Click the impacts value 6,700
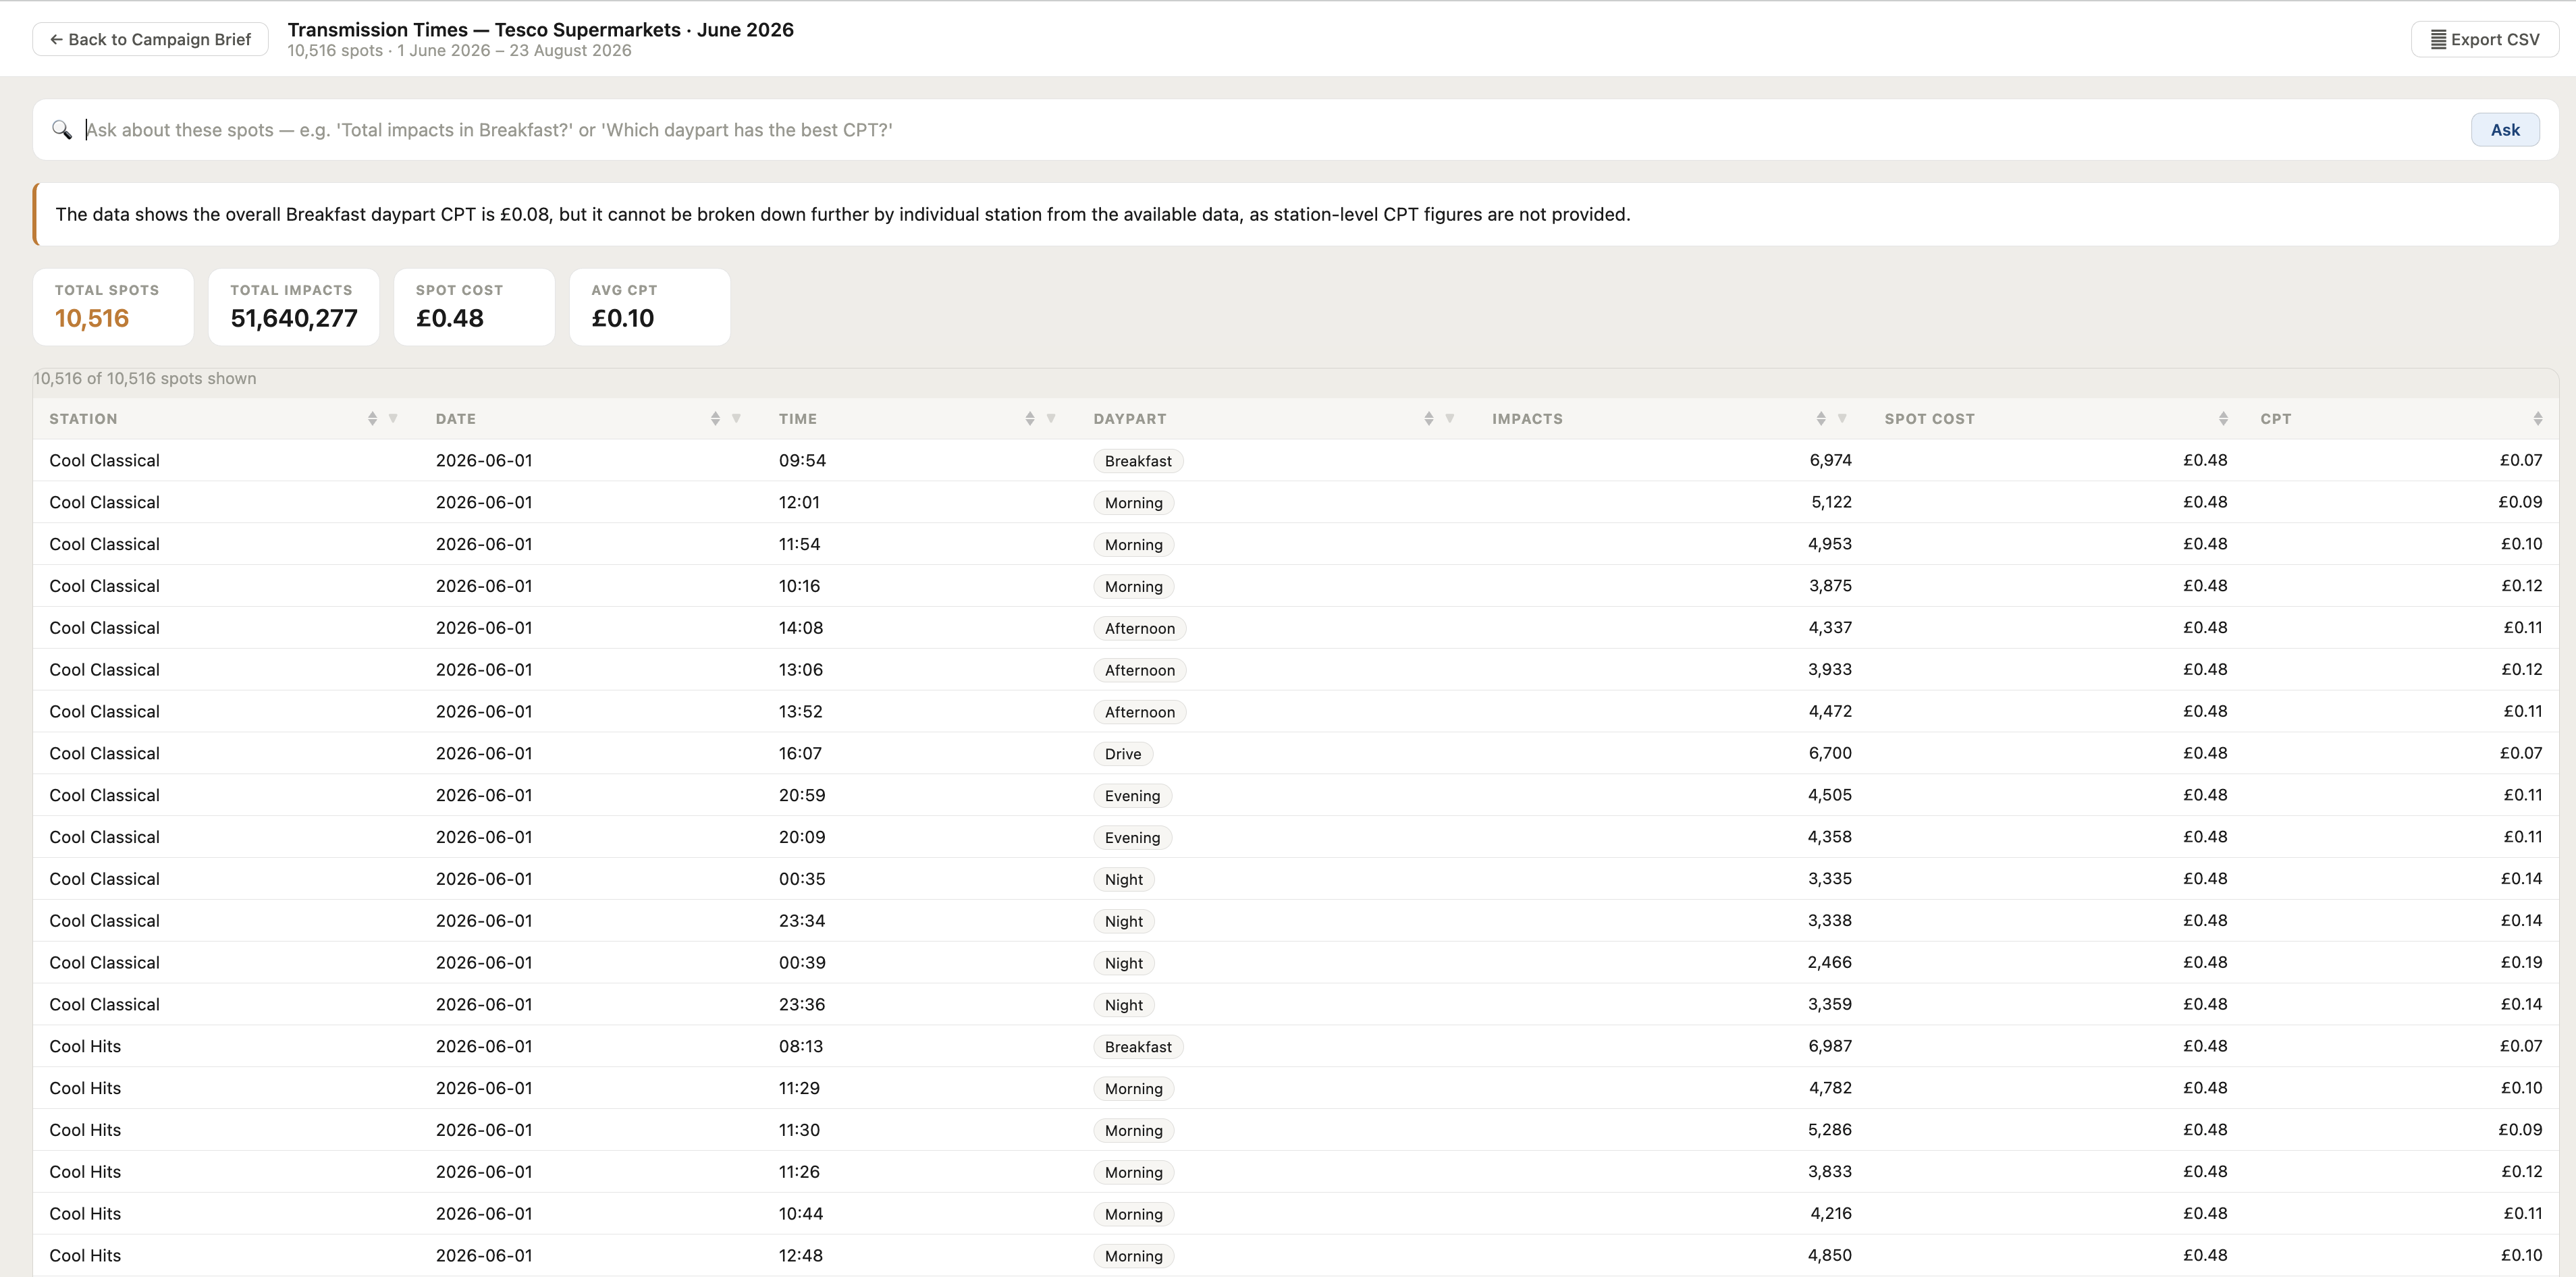The image size is (2576, 1277). [1830, 753]
